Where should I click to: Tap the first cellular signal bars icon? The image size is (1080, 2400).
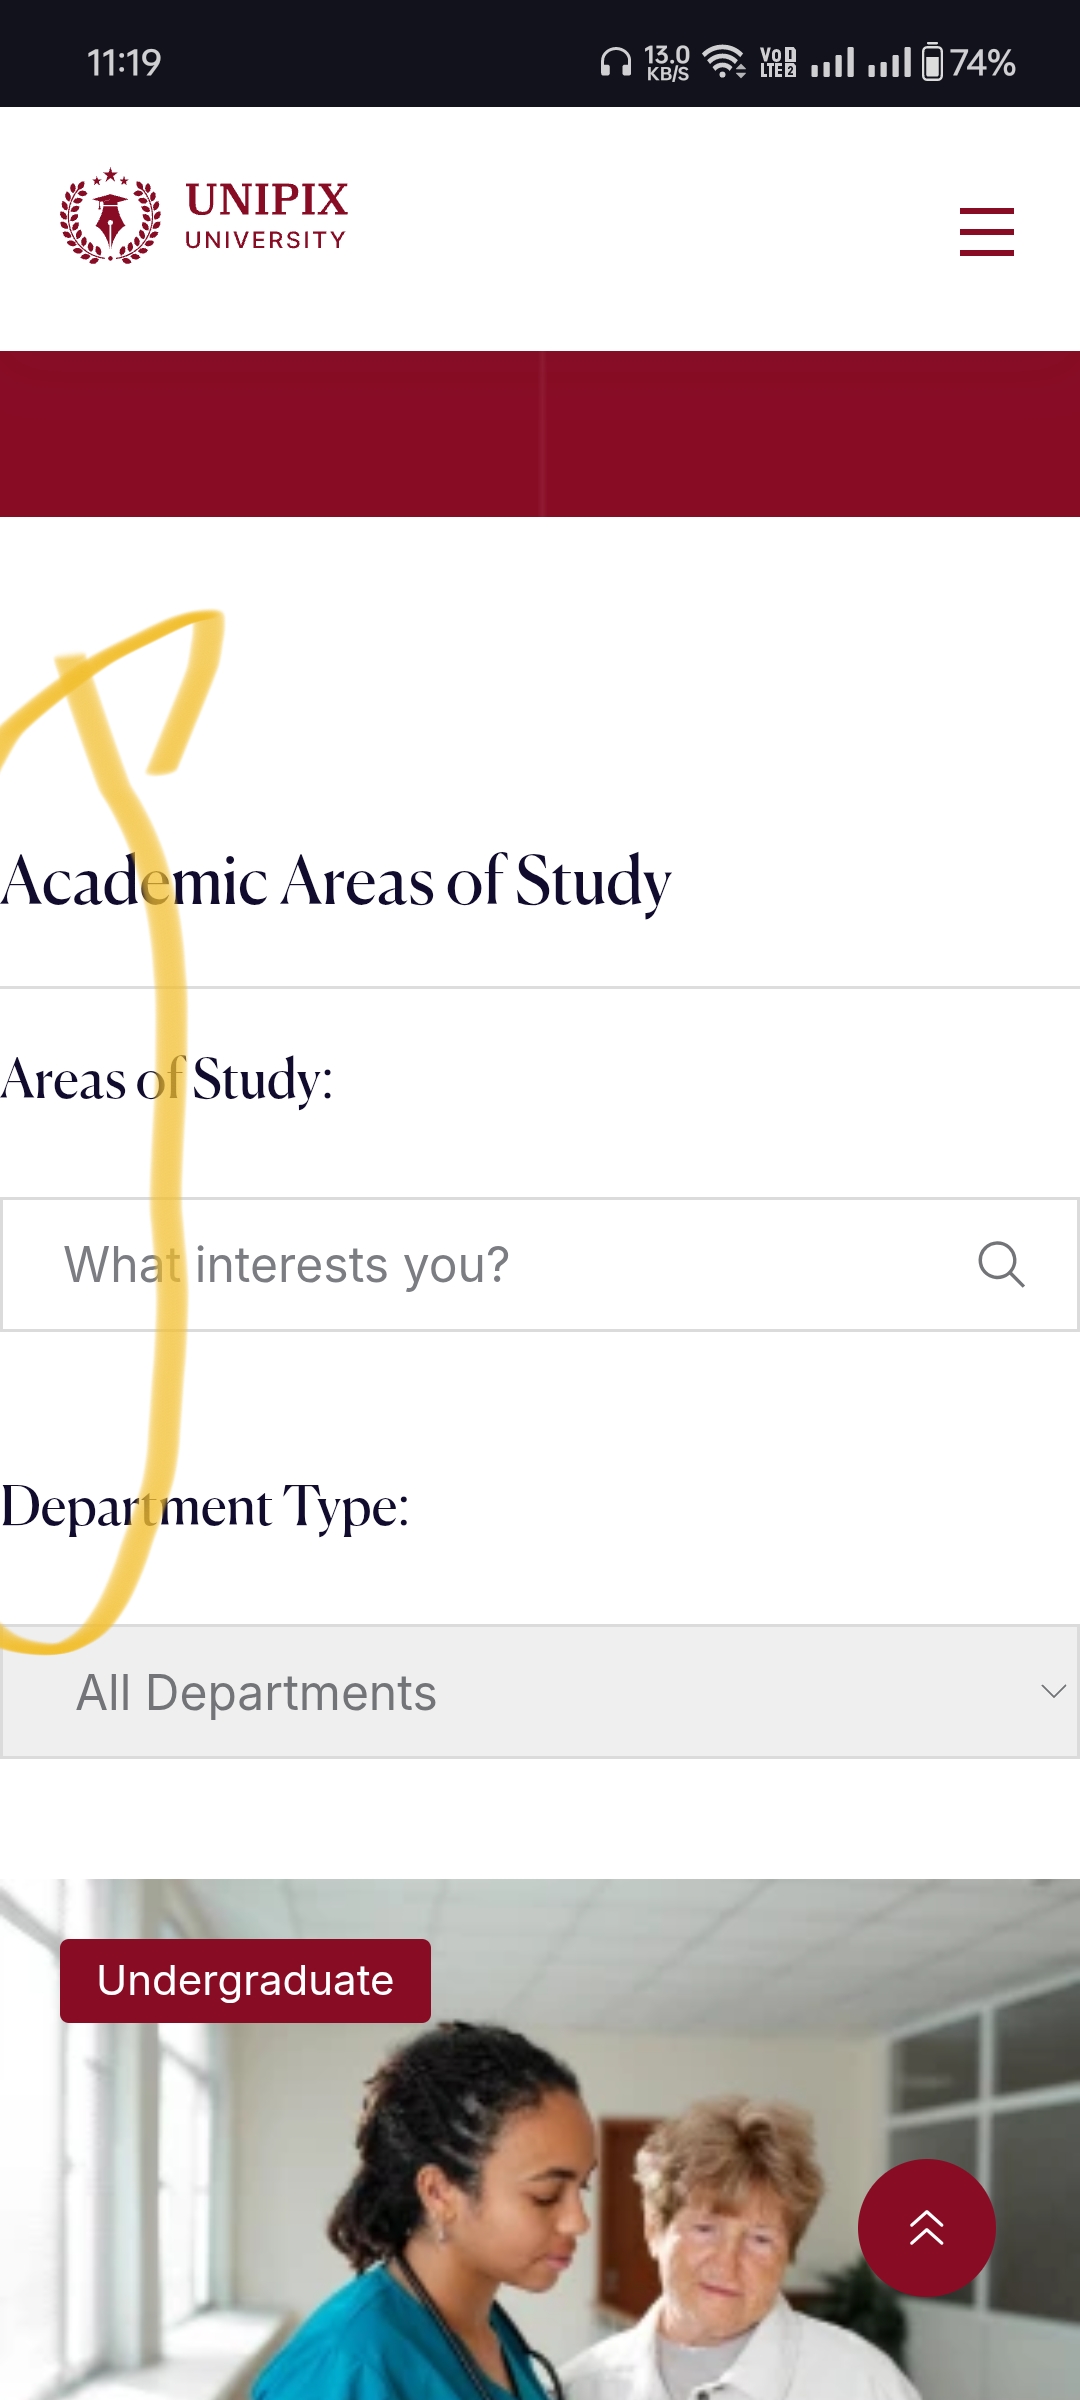833,63
